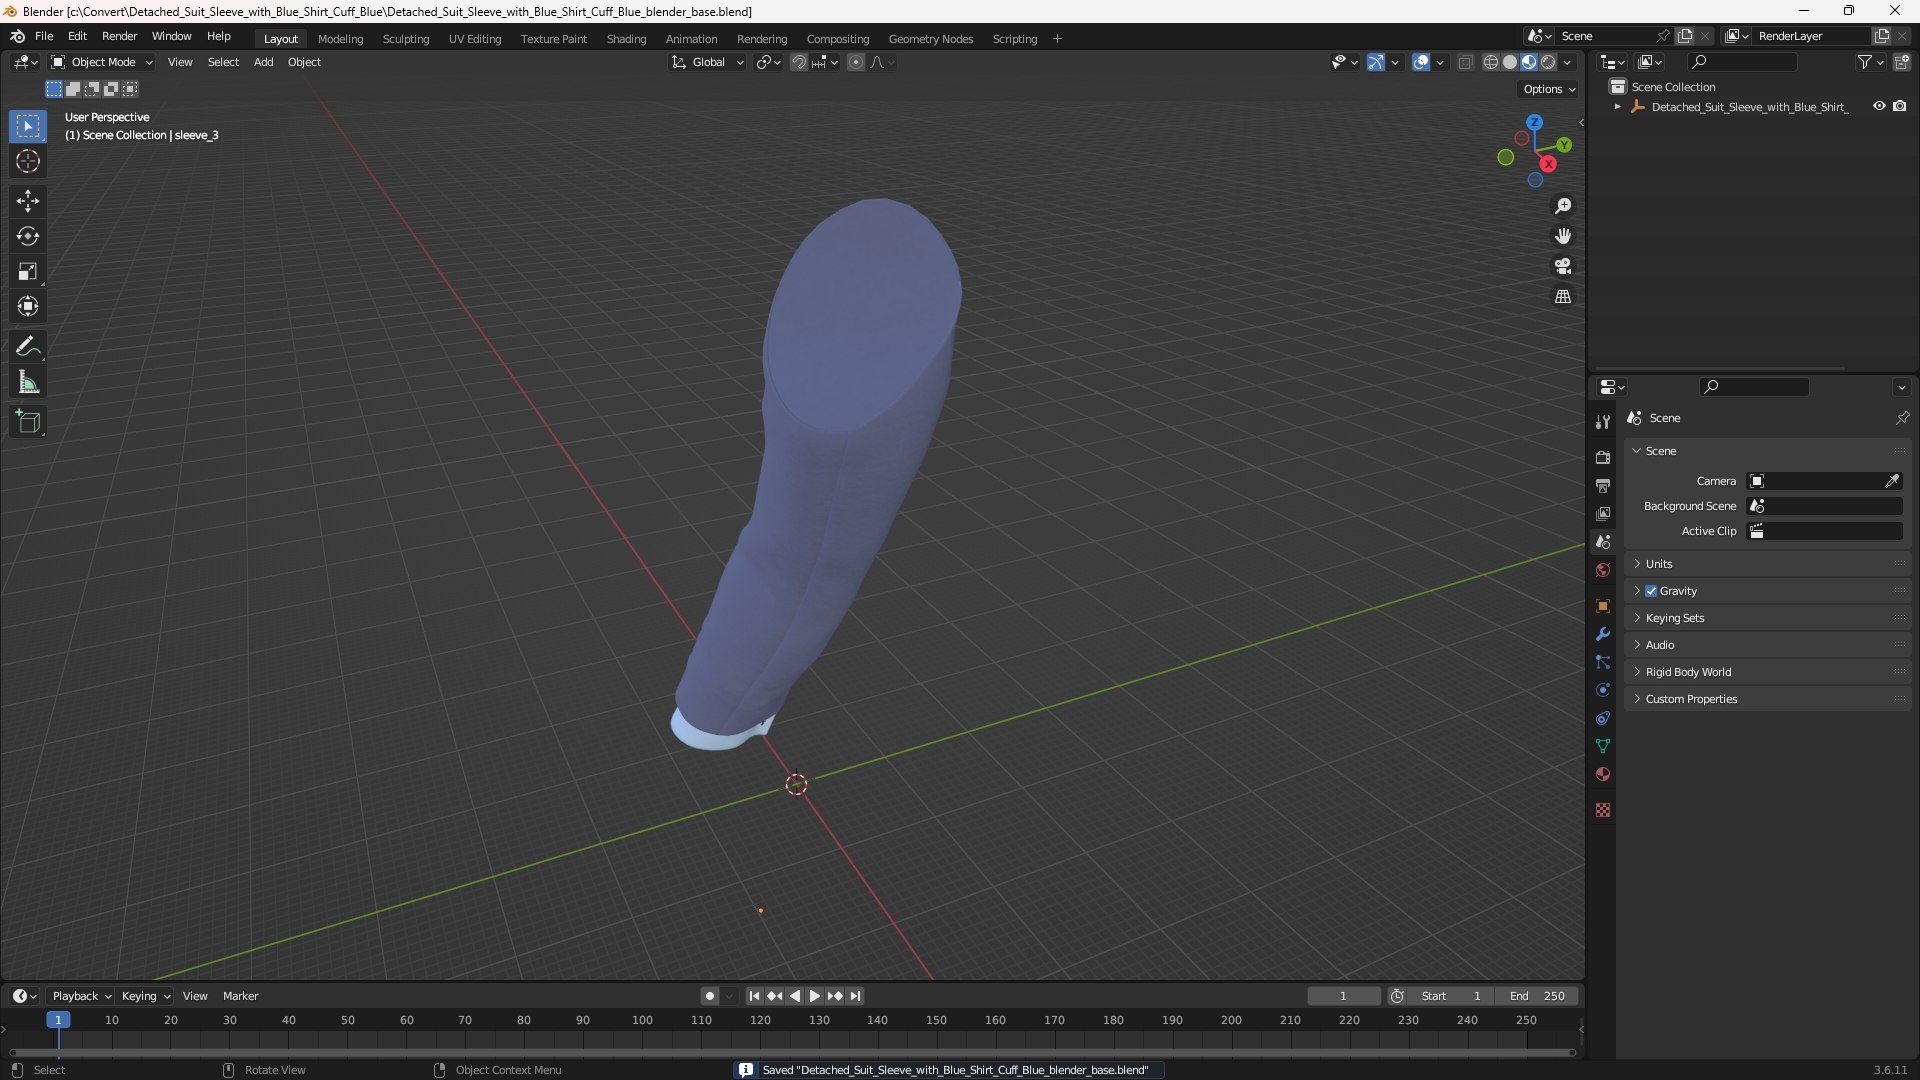Open the Modifiers properties tab

click(1603, 634)
